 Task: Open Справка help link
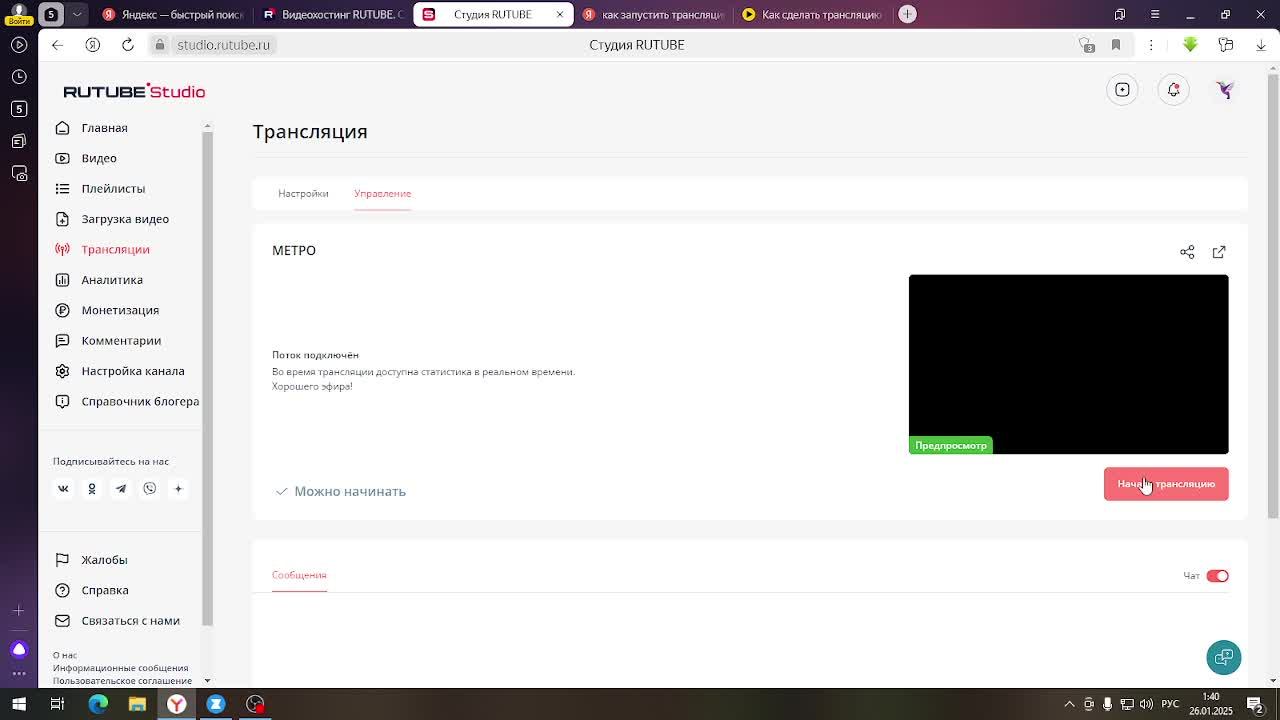[x=105, y=590]
